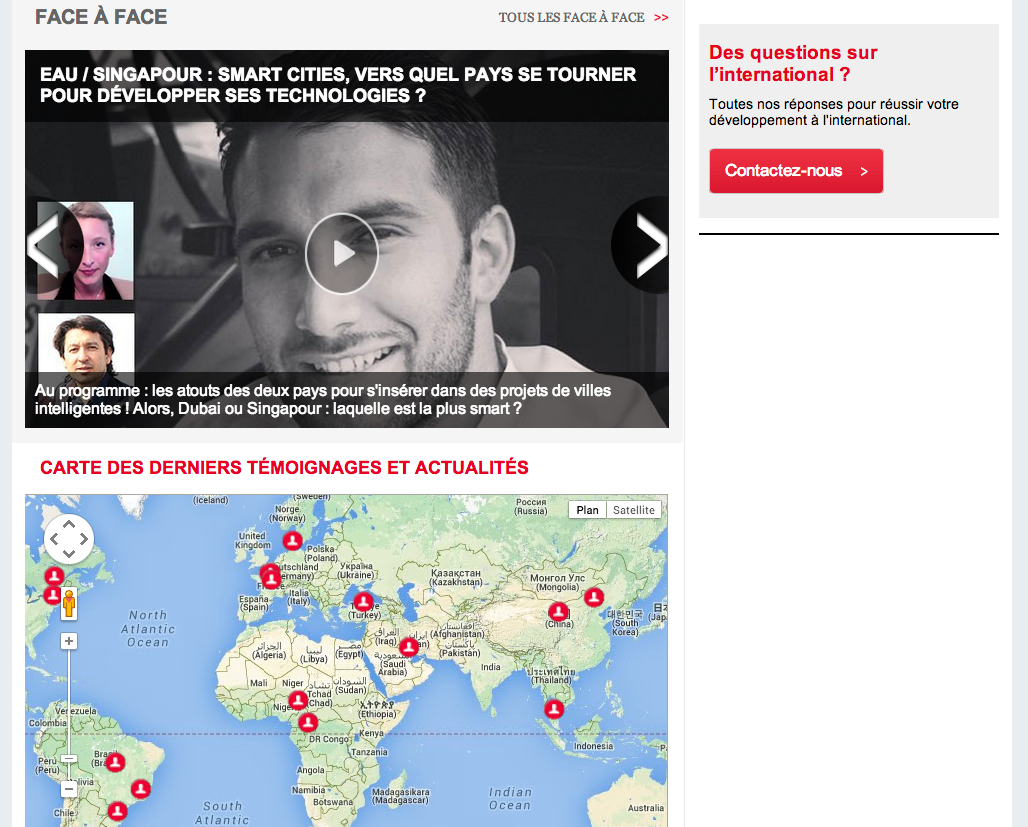Select the China map marker
Screen dimensions: 1028x827
click(558, 612)
